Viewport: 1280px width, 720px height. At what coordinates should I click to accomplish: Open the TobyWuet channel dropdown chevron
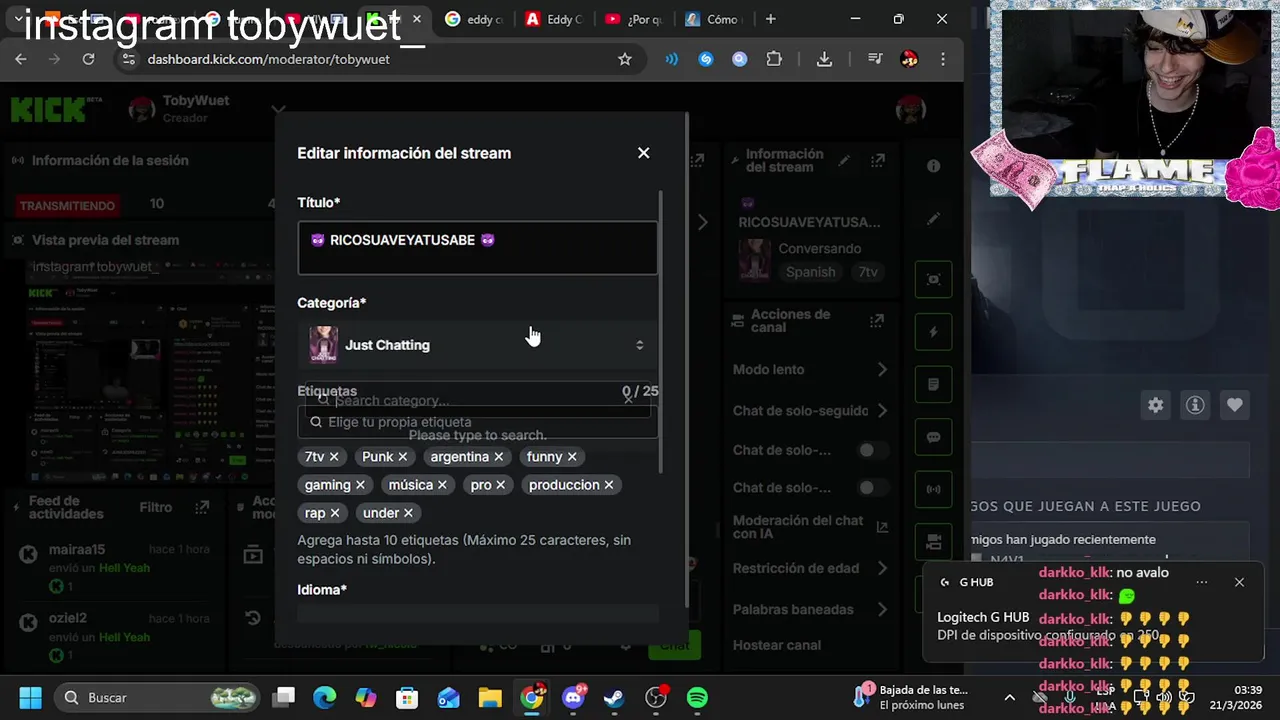click(278, 109)
